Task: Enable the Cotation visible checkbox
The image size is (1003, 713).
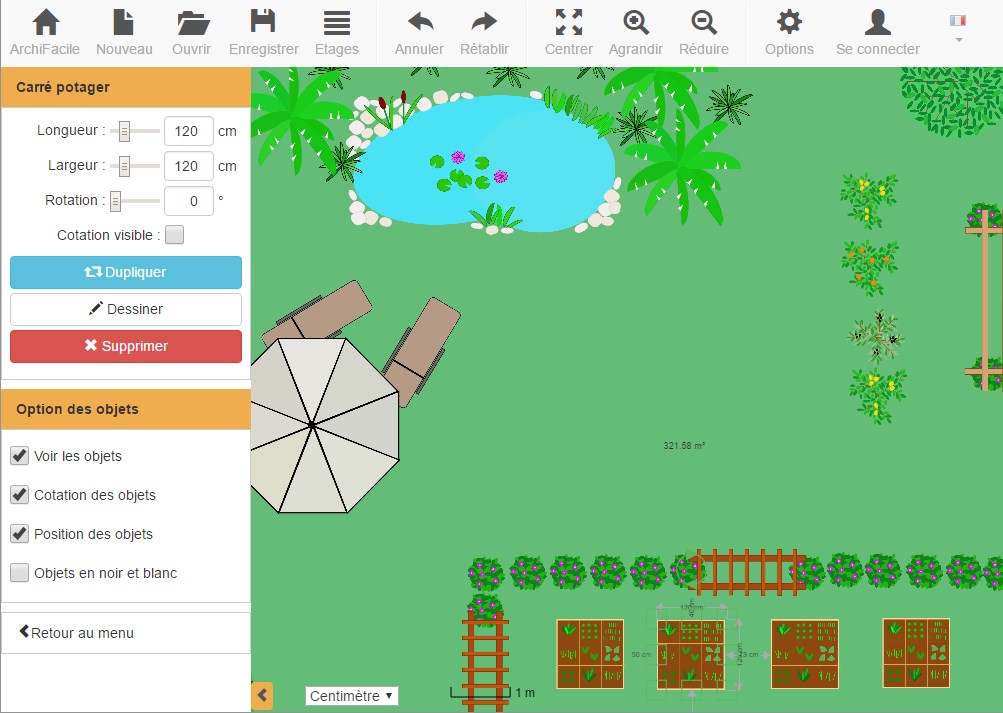Action: click(172, 234)
